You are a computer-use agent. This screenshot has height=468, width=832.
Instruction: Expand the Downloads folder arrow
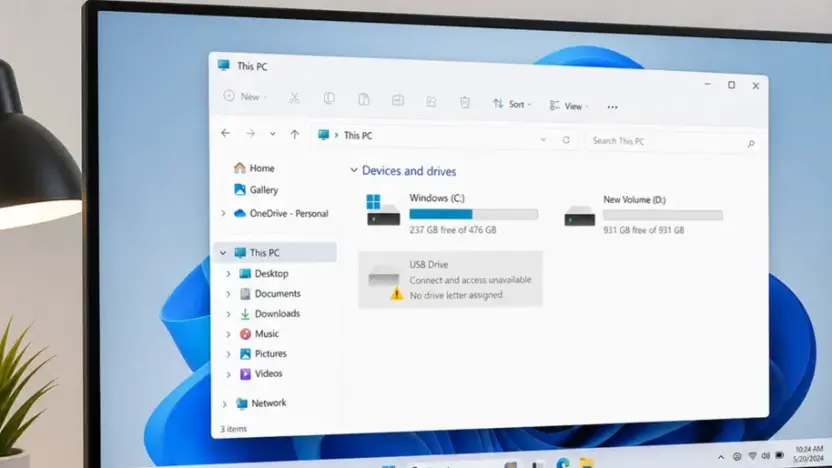click(x=228, y=314)
